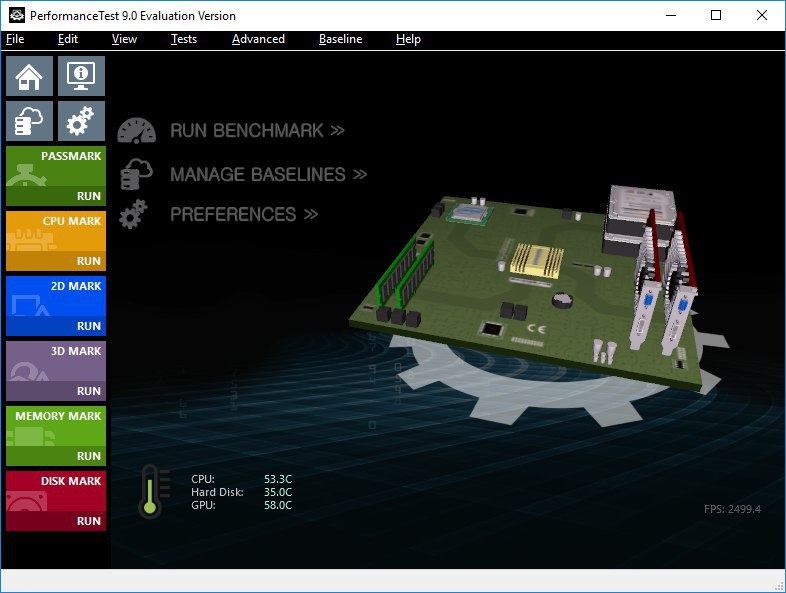
Task: Open the Edit menu
Action: coord(68,39)
